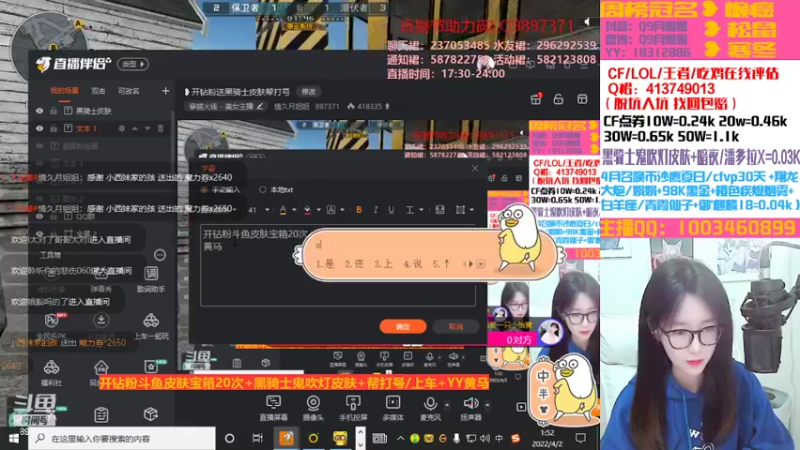Choose IME candidate 1.是

325,264
